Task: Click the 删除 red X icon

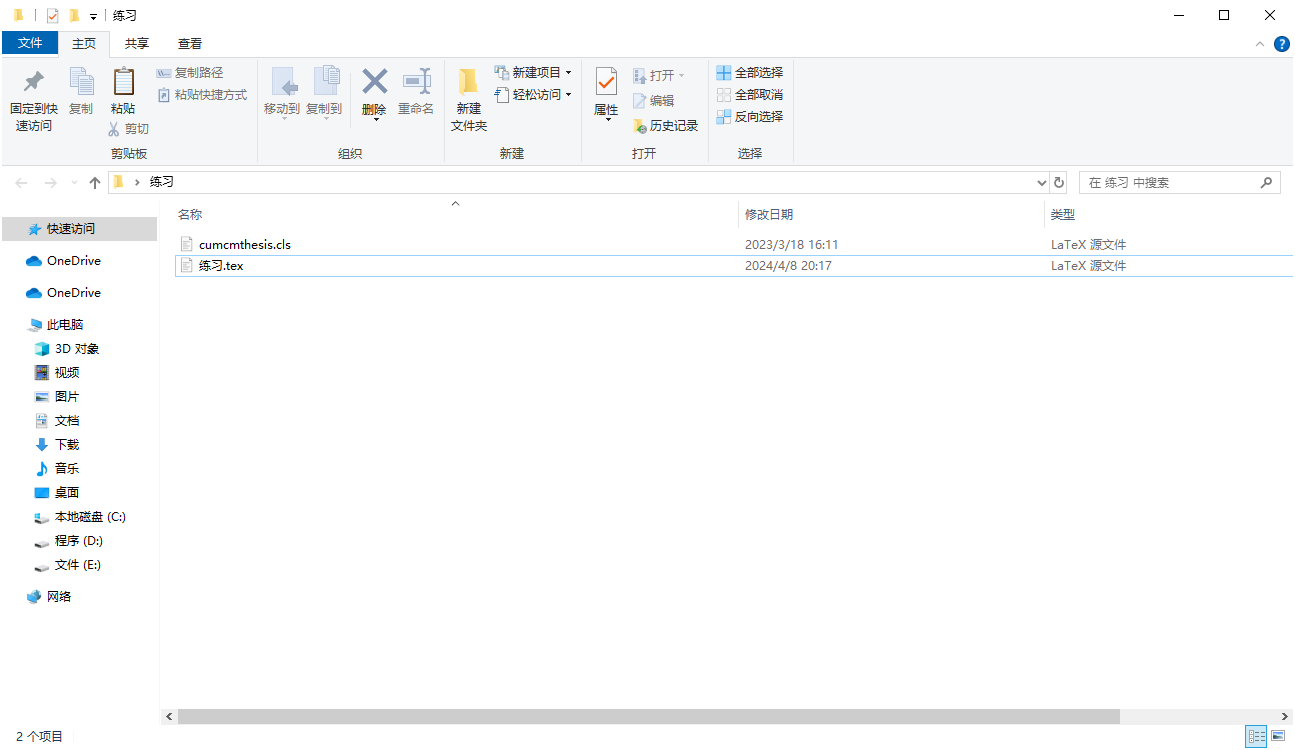Action: 374,82
